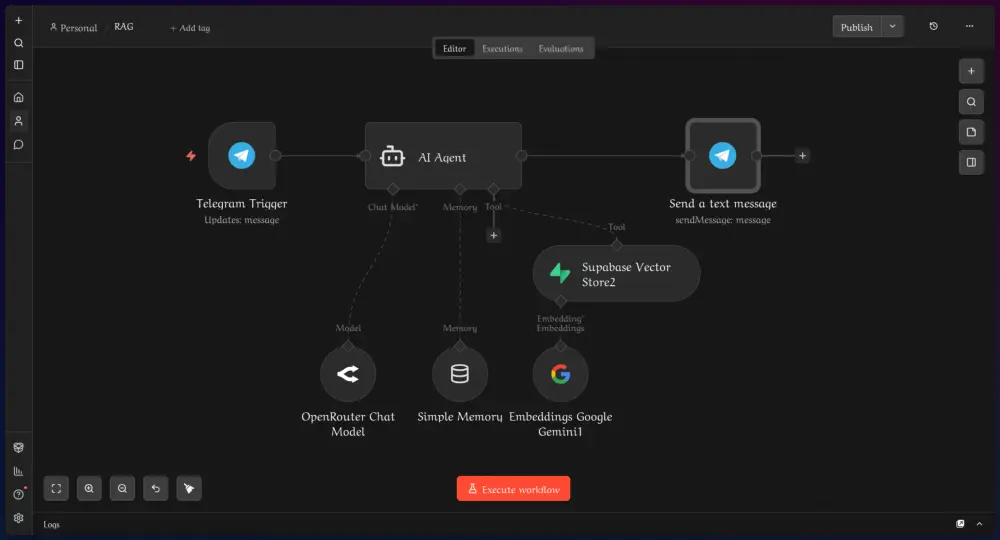
Task: Click the Telegram Trigger output connector
Action: coord(276,156)
